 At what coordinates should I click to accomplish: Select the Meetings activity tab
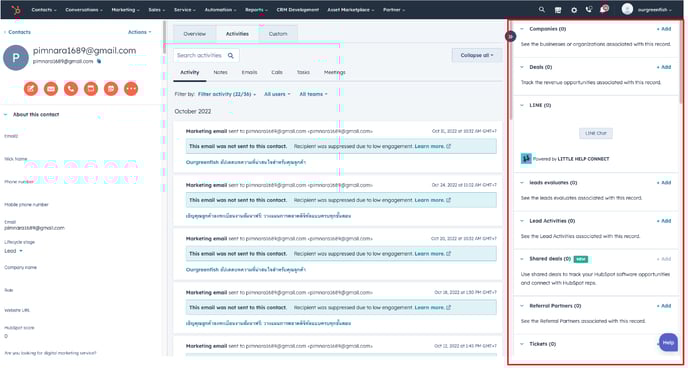(335, 72)
